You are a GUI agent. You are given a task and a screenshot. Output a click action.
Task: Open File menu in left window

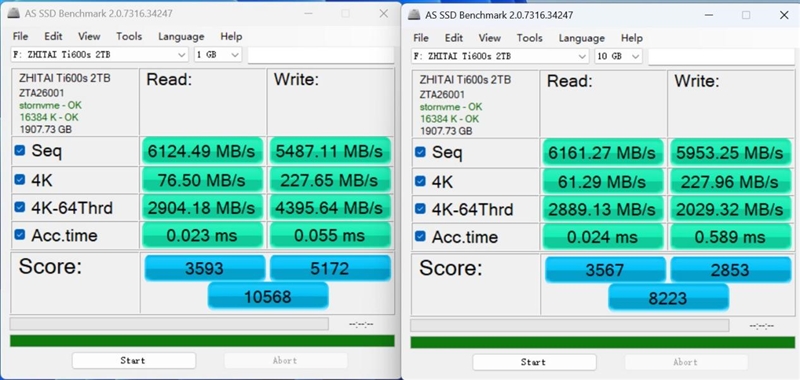pos(20,36)
